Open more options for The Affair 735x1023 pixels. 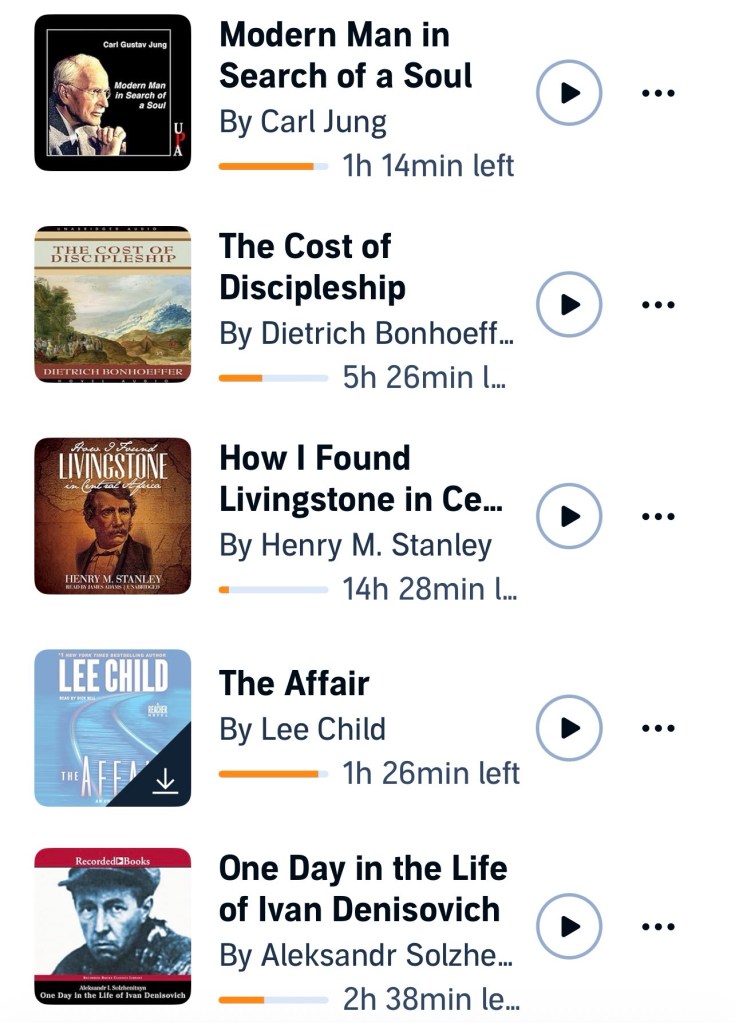pos(658,728)
